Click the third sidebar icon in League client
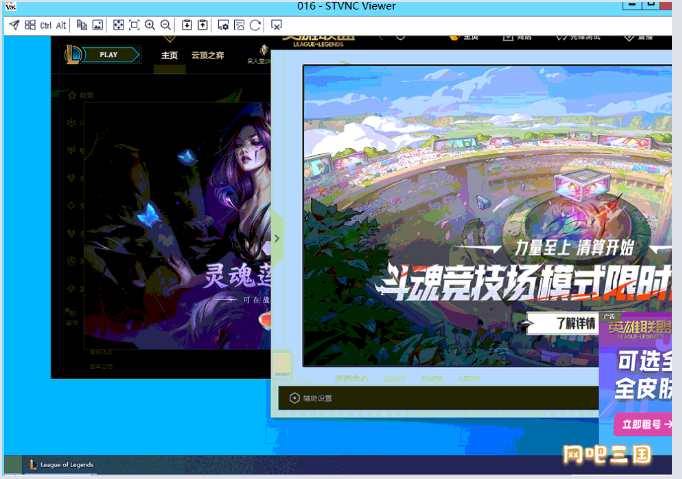This screenshot has height=479, width=682. coord(72,151)
